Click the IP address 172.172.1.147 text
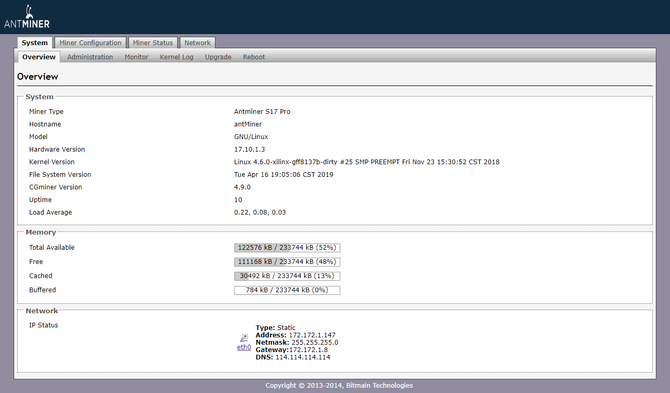Viewport: 670px width, 393px height. 312,335
